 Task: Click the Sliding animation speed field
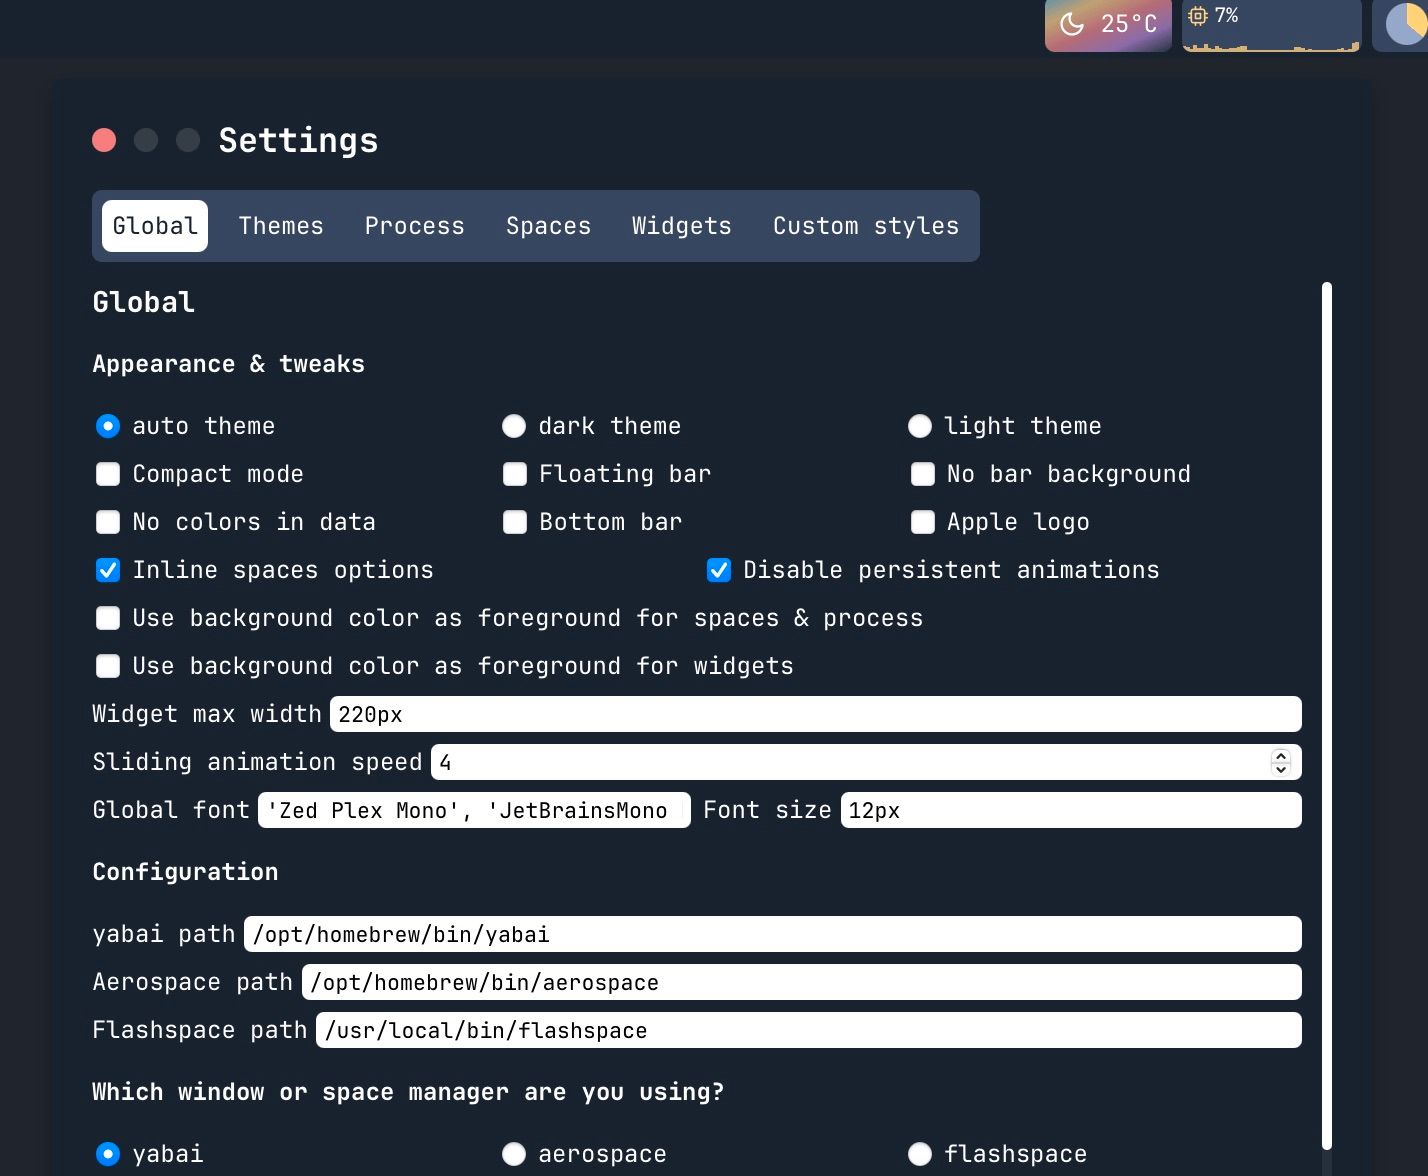(866, 762)
